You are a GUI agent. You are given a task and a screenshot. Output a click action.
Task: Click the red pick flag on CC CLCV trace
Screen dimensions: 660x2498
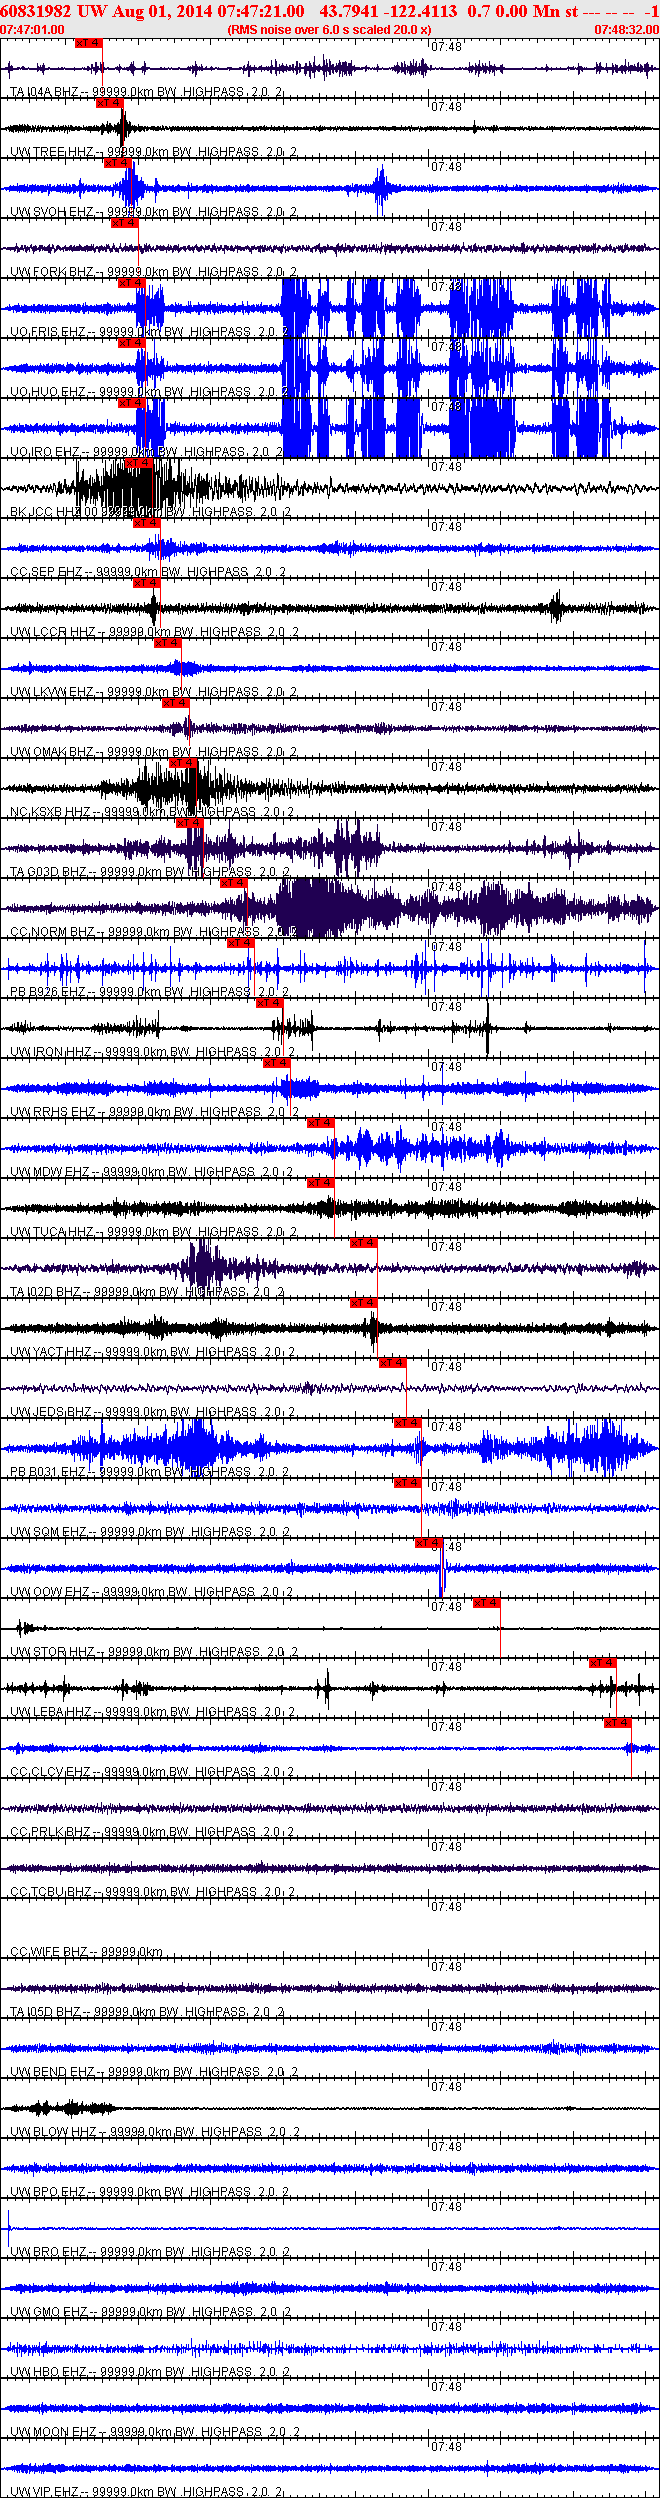tap(618, 1723)
